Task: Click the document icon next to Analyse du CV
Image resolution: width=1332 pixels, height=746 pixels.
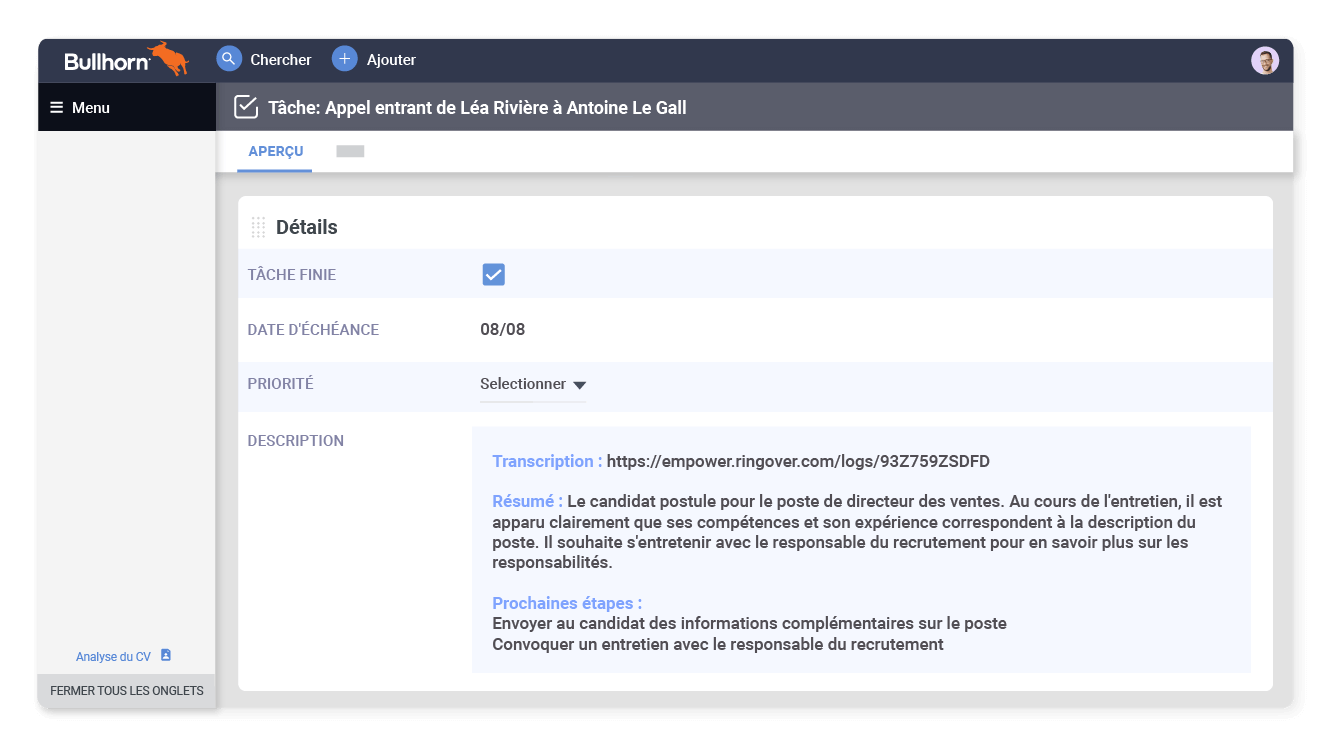Action: pos(166,655)
